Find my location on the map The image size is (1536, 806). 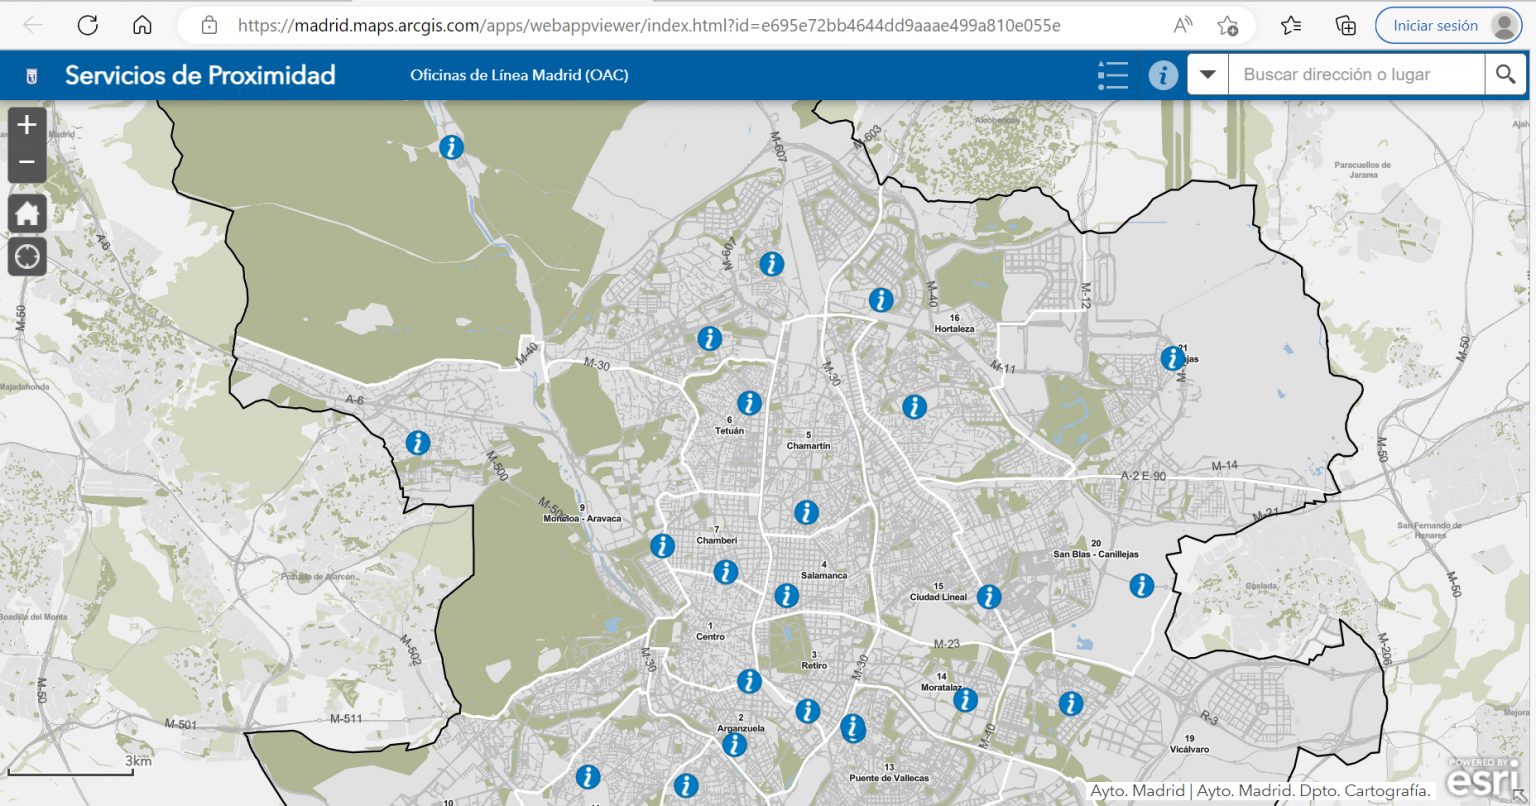click(27, 256)
